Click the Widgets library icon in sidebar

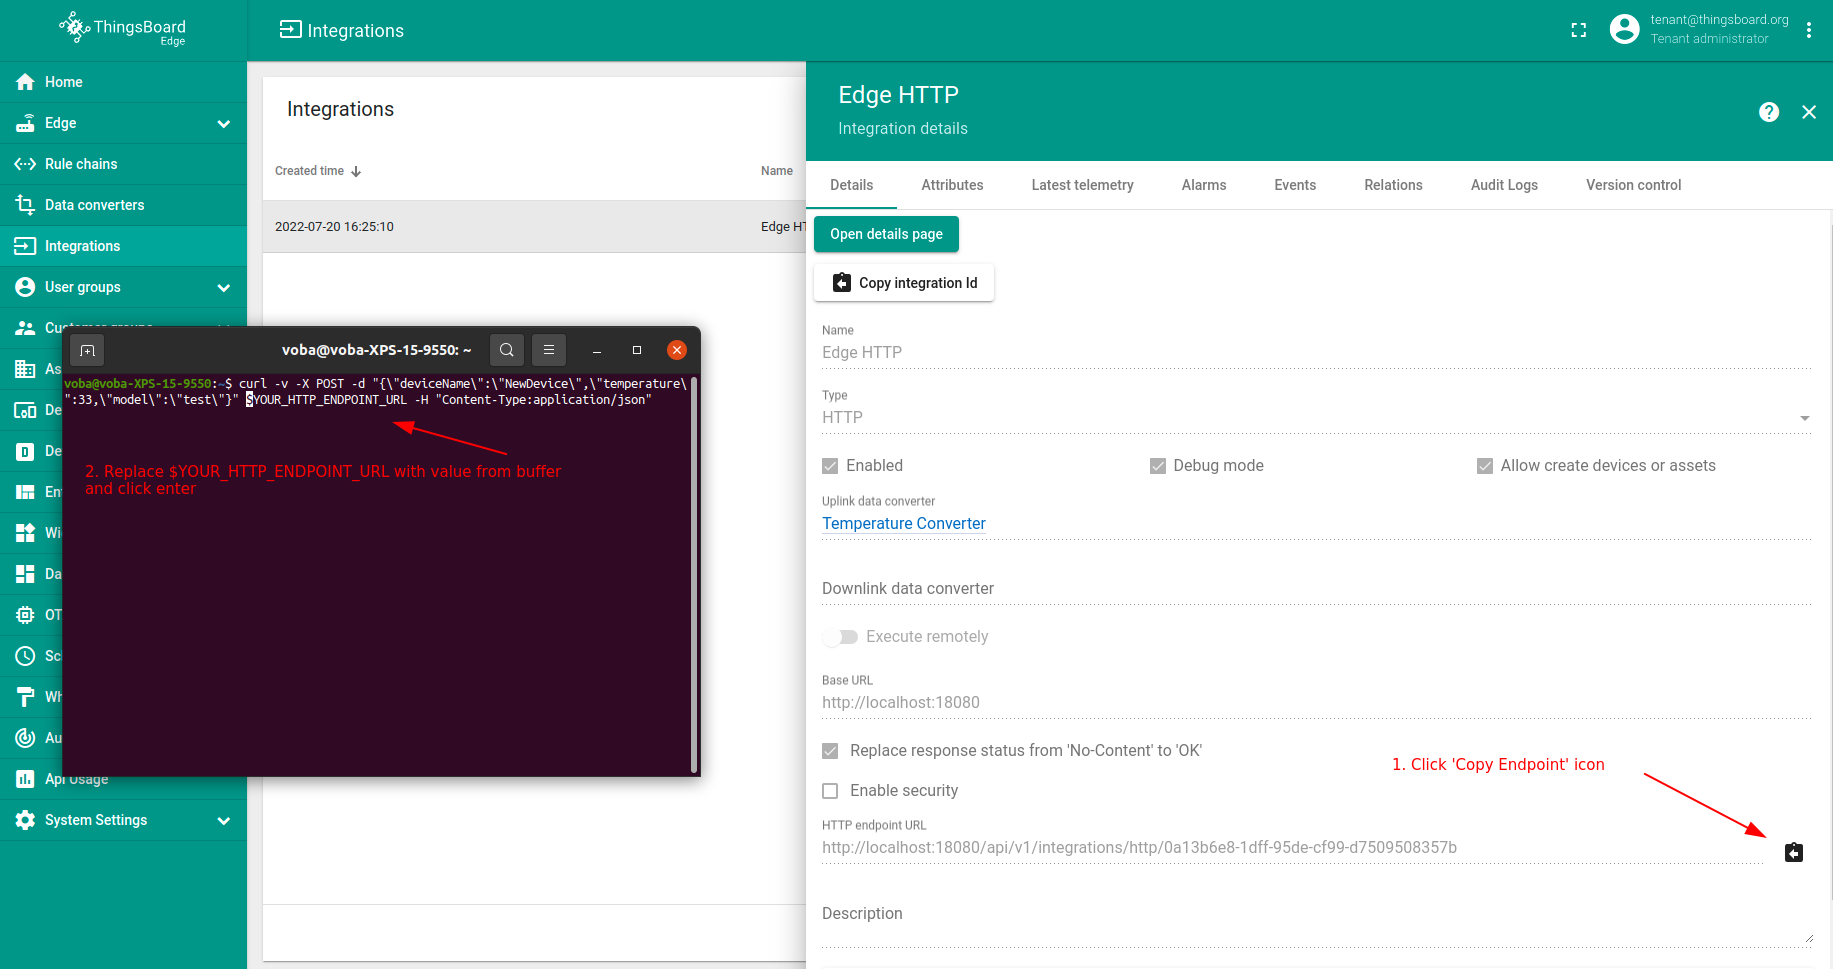pyautogui.click(x=26, y=533)
